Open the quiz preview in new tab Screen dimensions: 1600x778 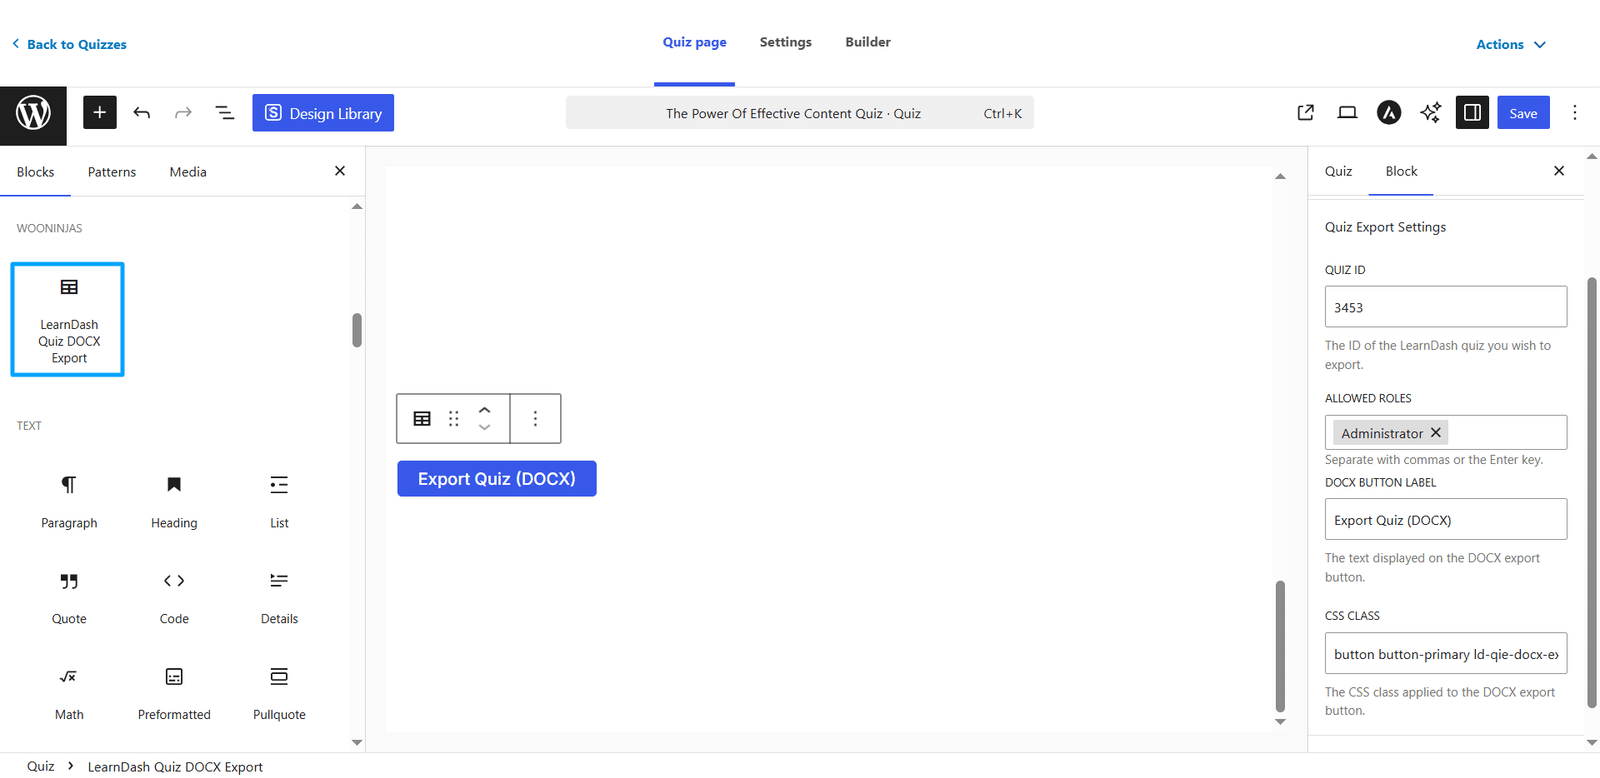[x=1305, y=113]
